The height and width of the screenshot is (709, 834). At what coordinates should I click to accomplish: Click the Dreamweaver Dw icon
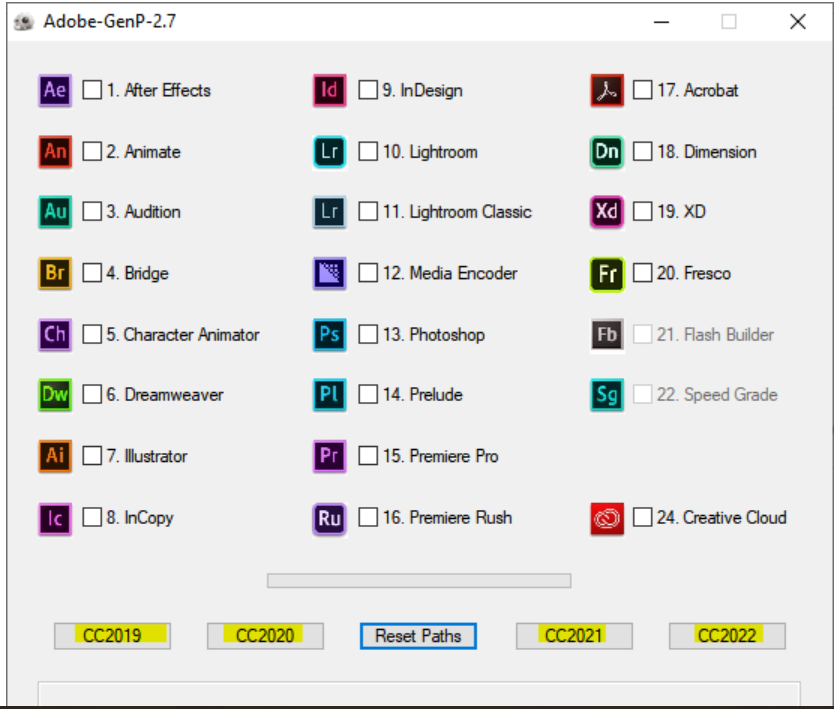coord(55,395)
